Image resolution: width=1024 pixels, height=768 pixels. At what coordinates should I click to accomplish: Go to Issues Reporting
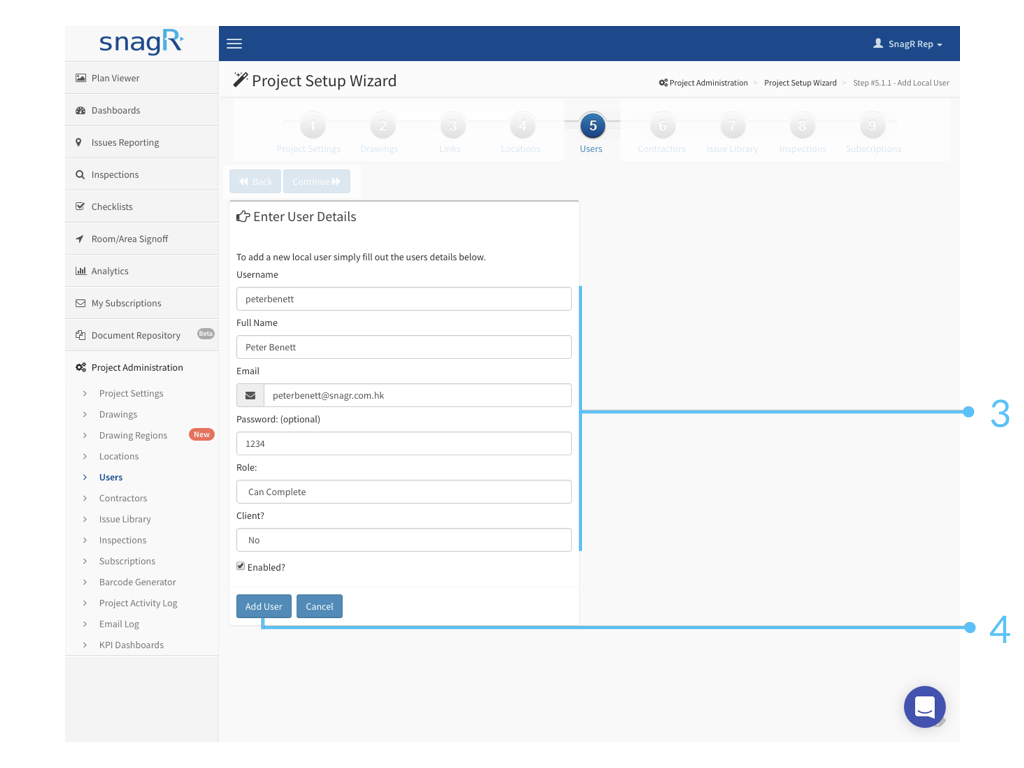(x=142, y=142)
